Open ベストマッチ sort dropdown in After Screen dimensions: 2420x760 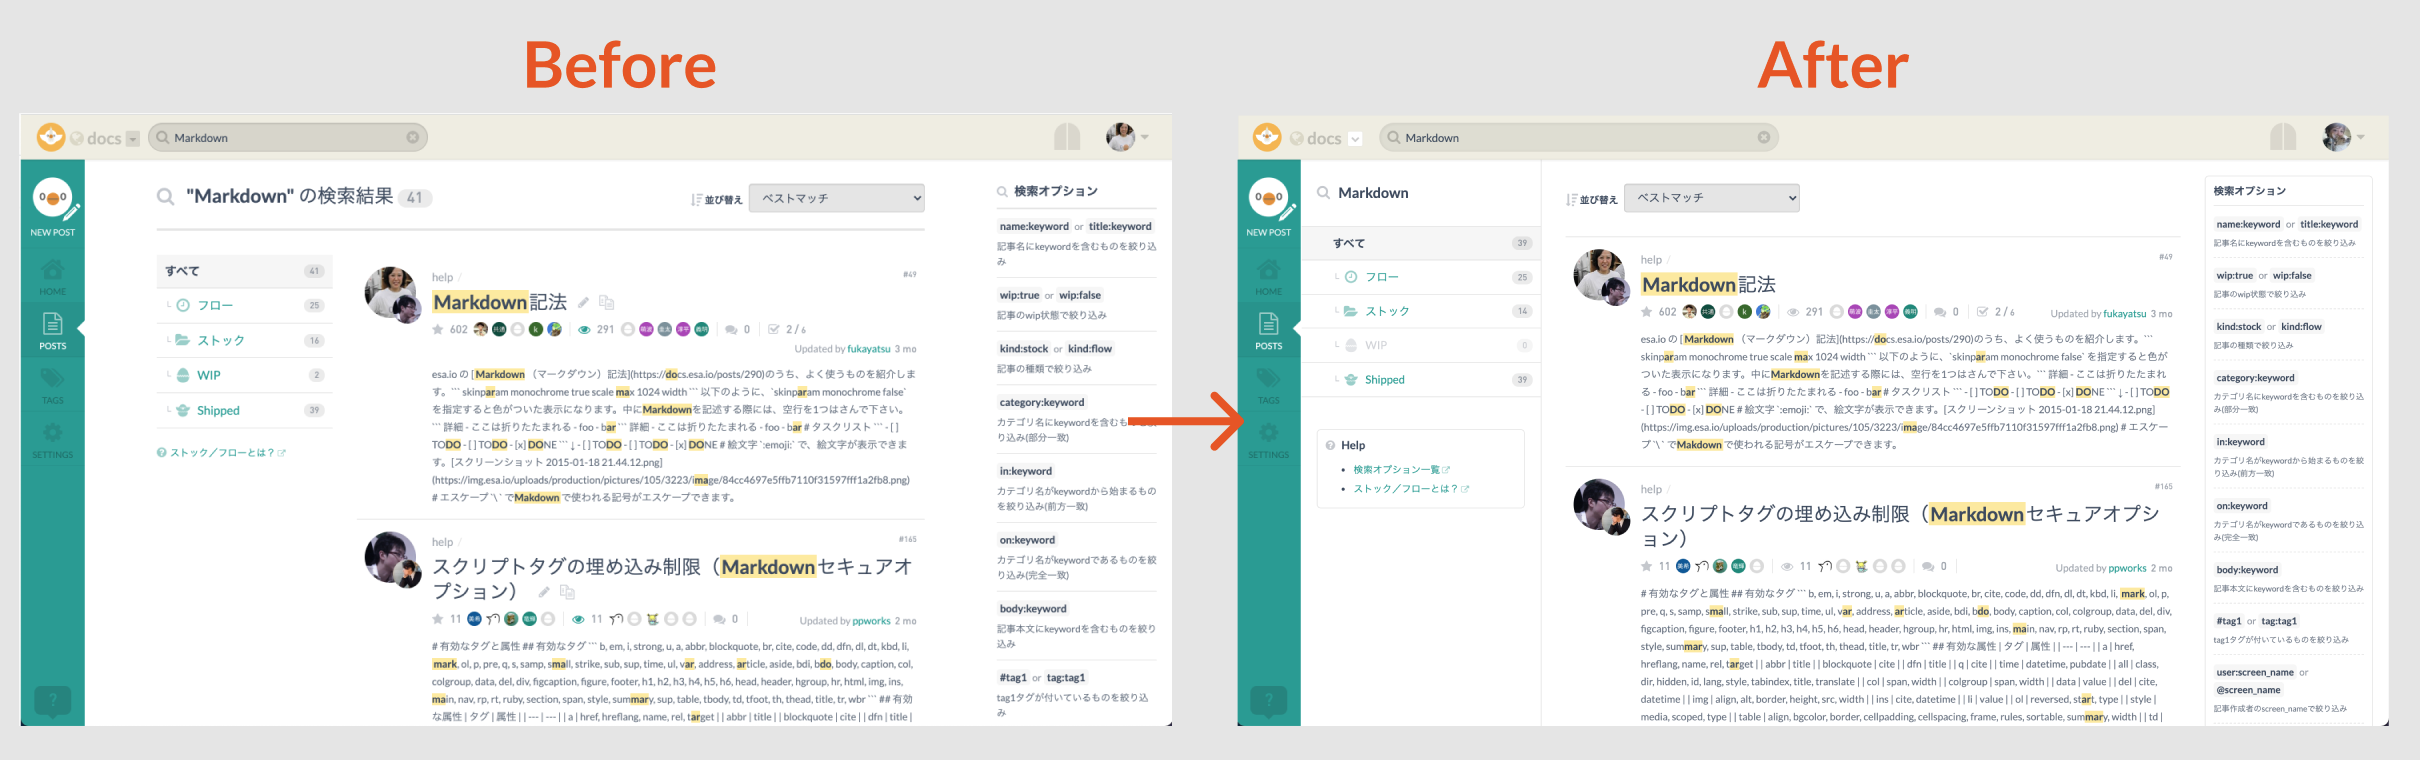1712,198
